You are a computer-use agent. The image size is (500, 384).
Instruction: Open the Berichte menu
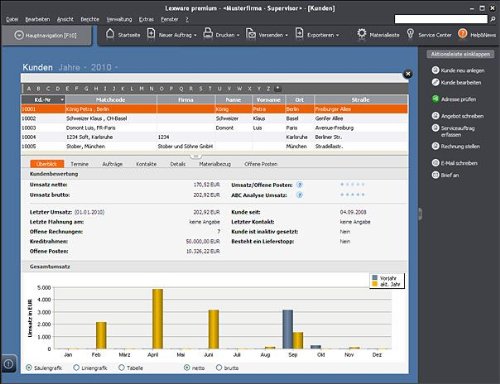click(90, 19)
